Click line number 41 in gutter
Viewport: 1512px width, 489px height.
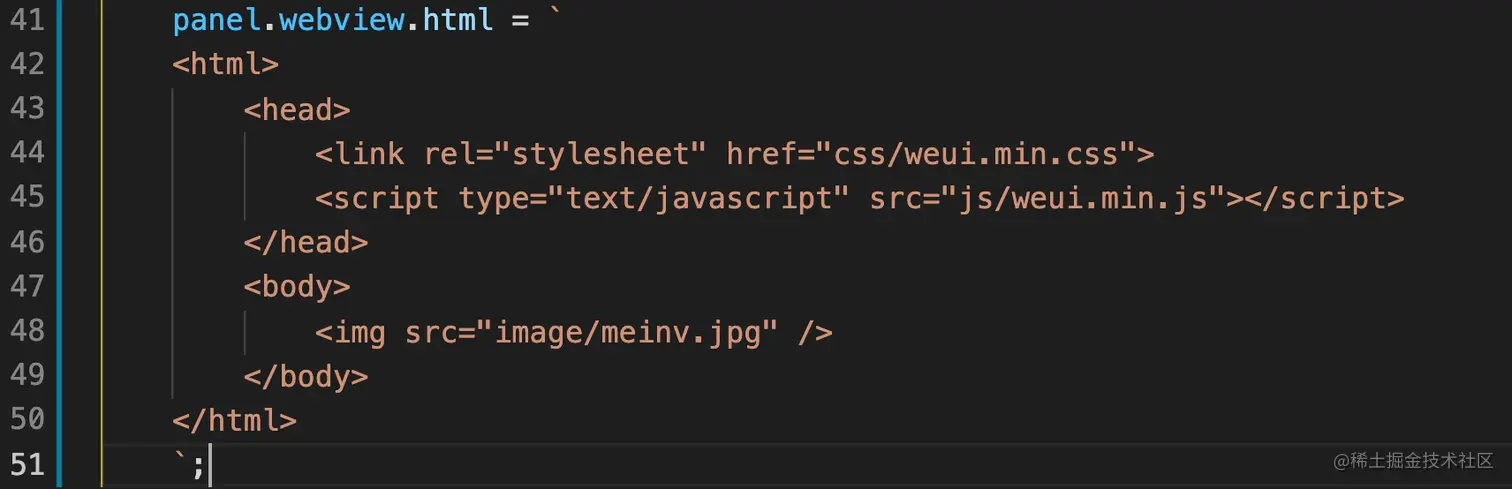pos(26,20)
